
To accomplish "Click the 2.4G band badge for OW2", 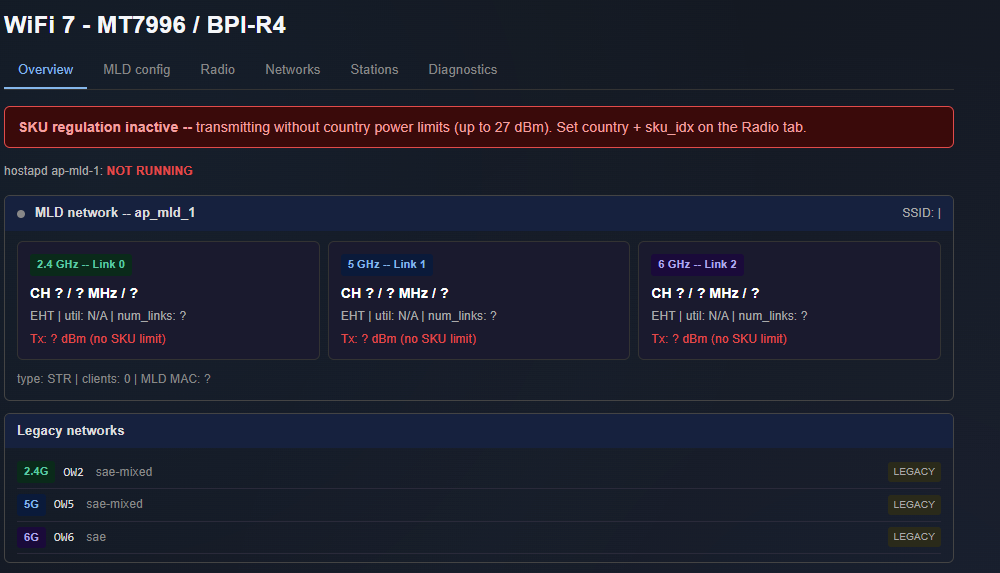I will coord(36,472).
